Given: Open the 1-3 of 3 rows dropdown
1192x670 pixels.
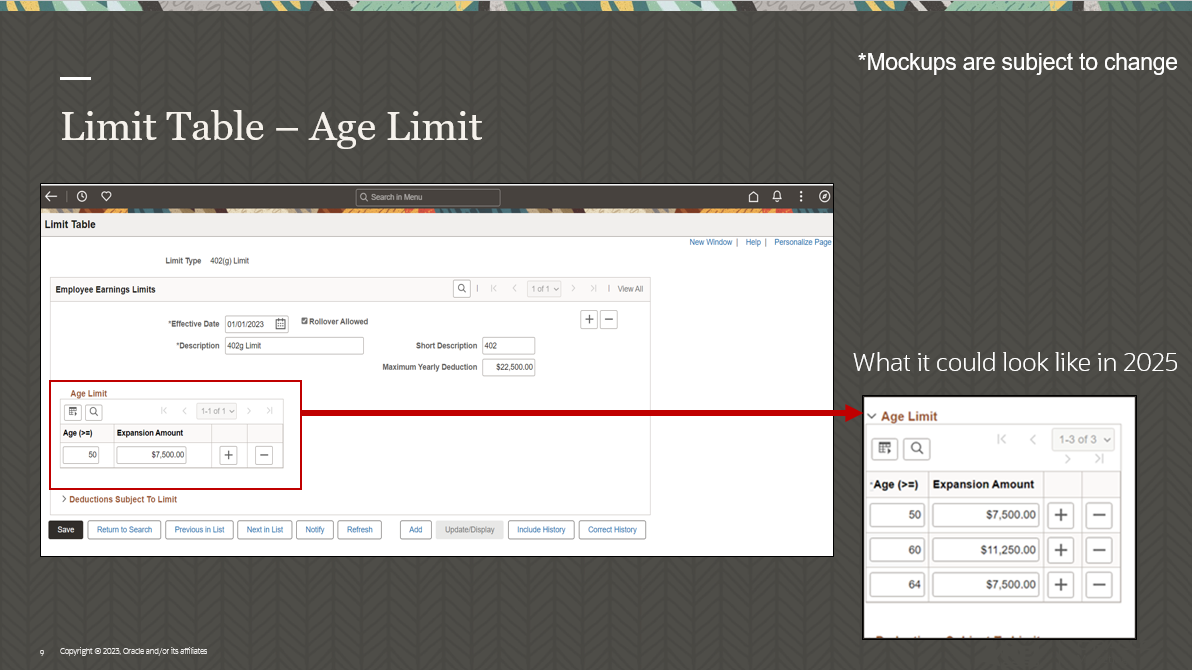Looking at the screenshot, I should pyautogui.click(x=1083, y=440).
